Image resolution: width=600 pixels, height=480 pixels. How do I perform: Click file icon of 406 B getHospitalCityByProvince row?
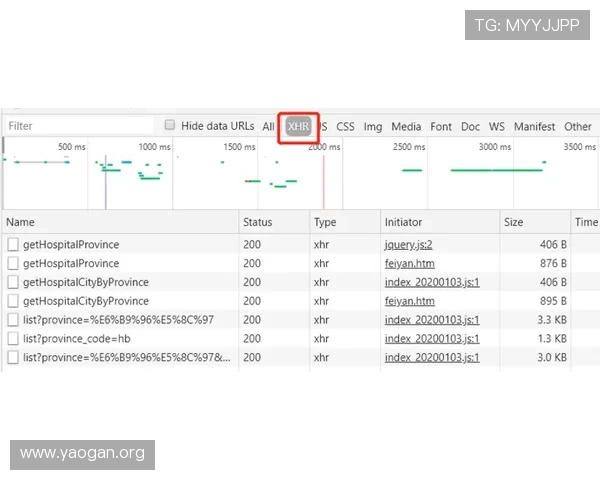13,282
